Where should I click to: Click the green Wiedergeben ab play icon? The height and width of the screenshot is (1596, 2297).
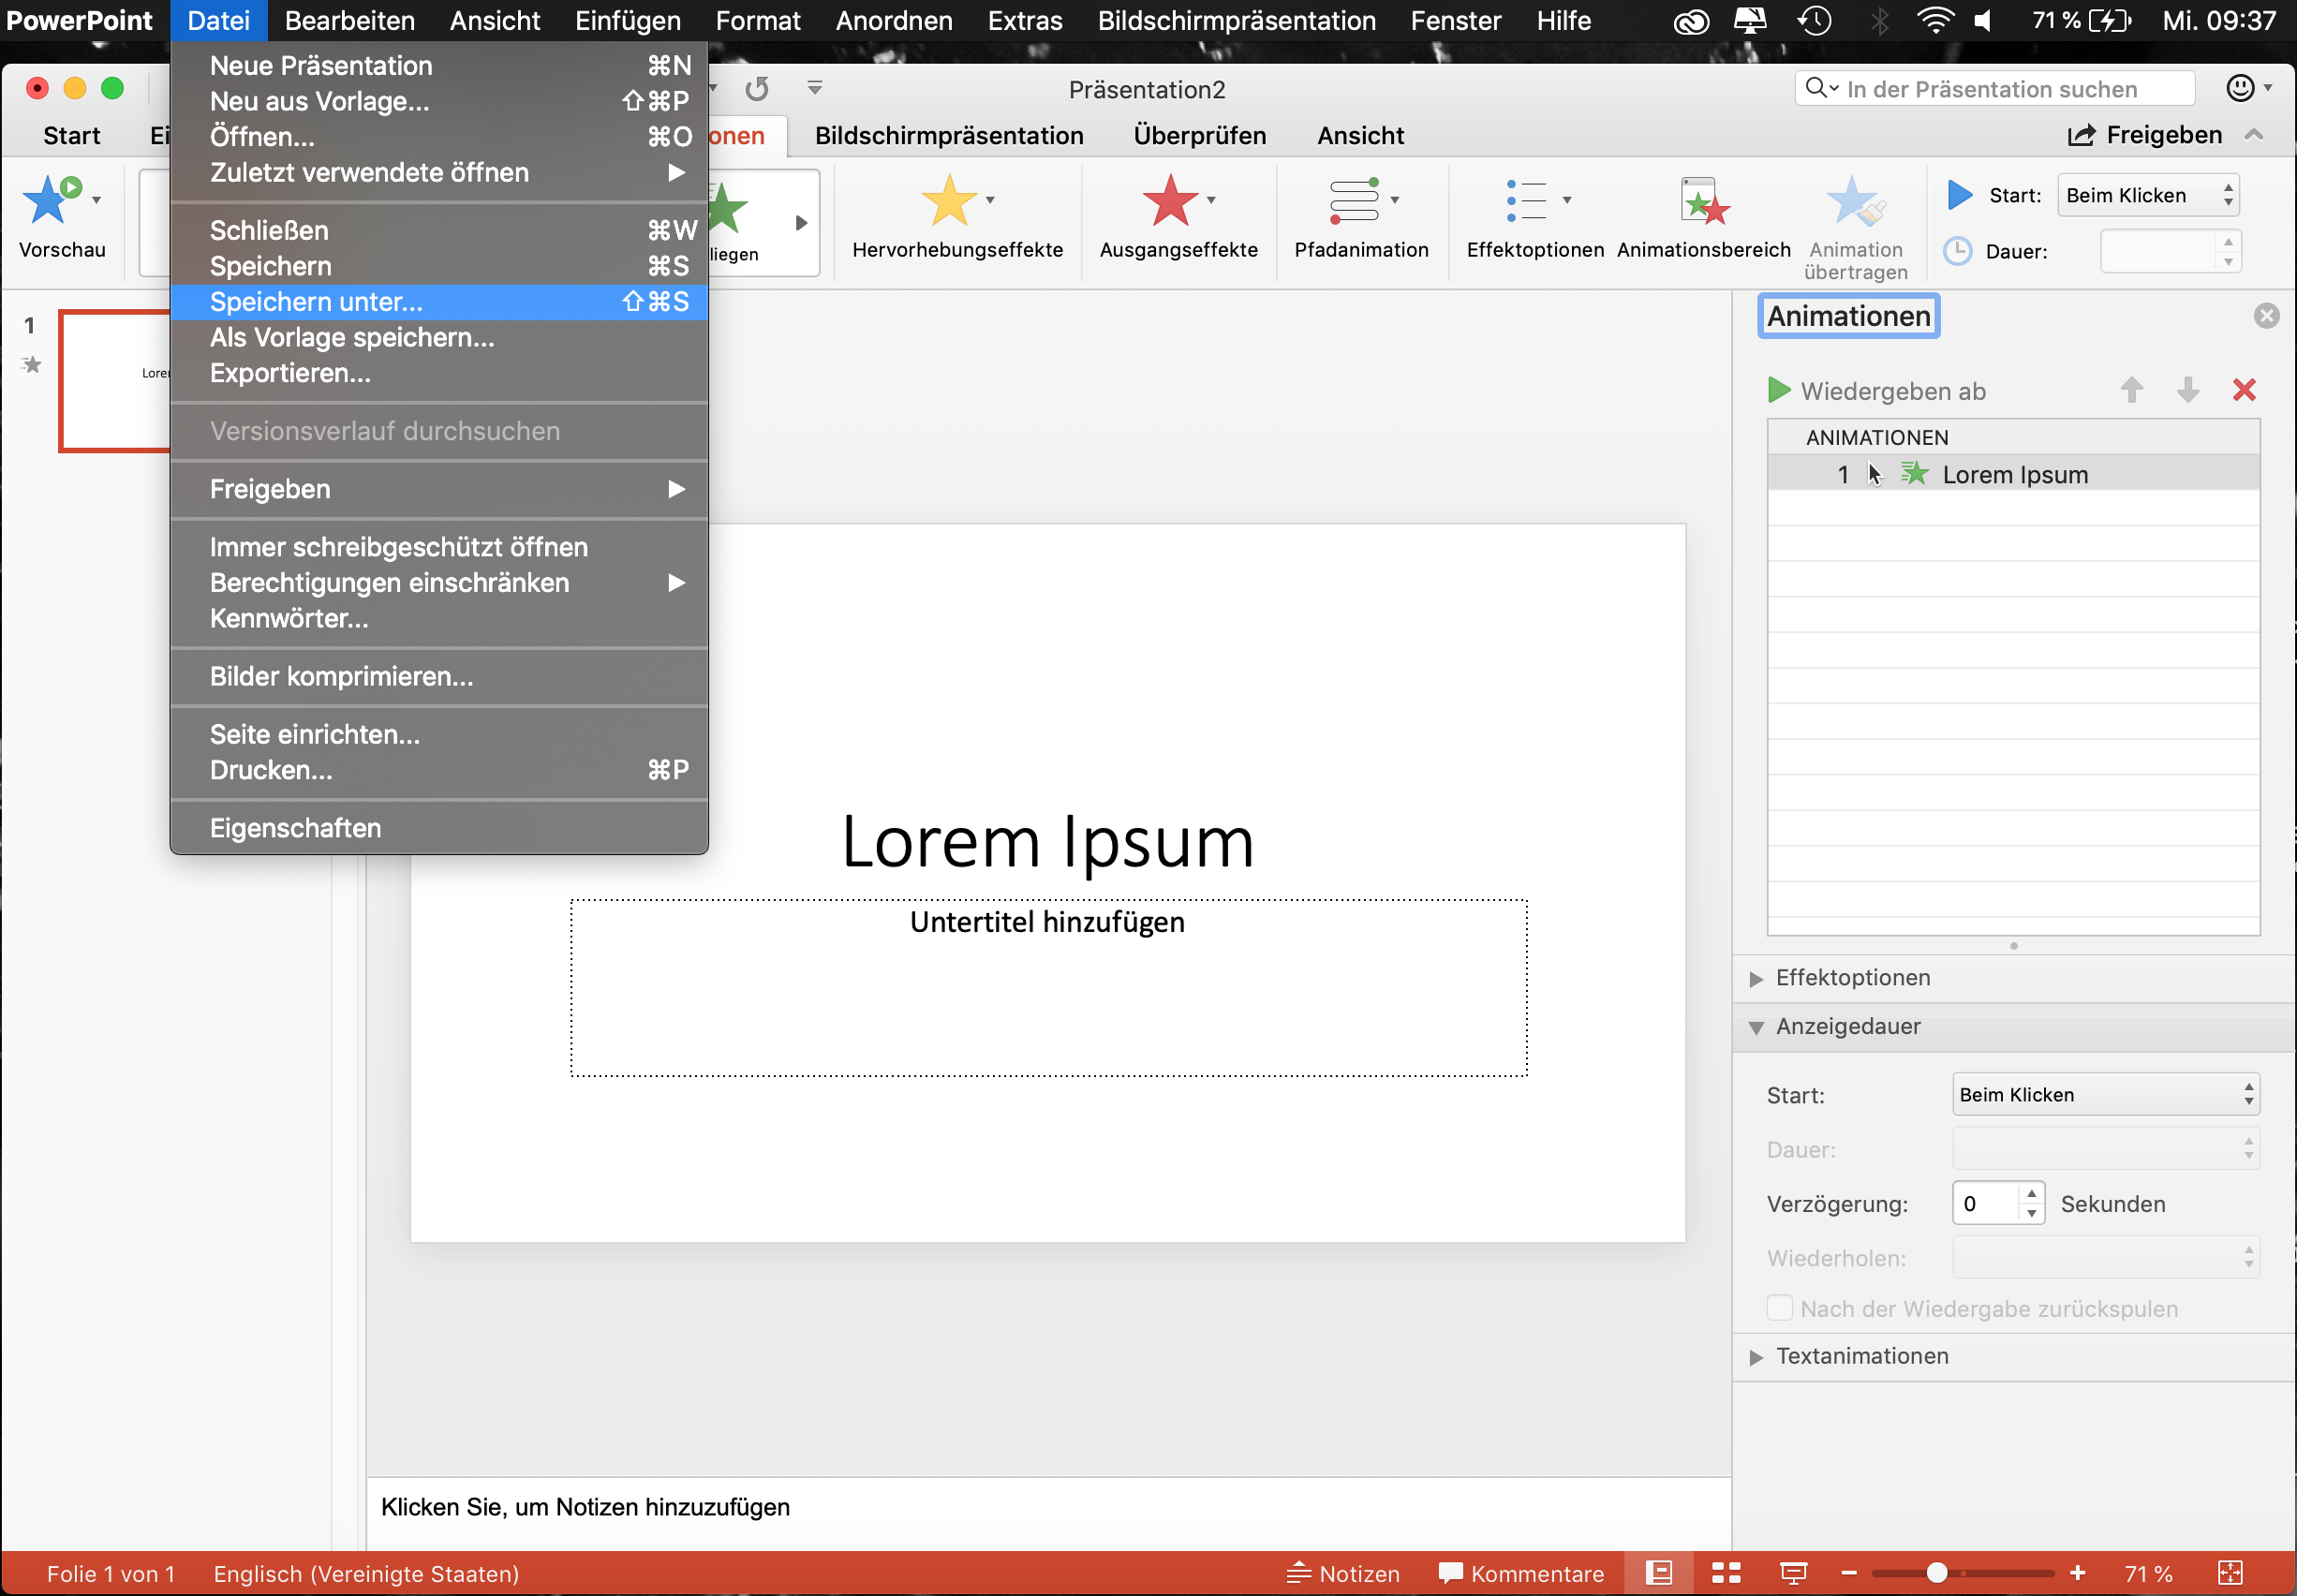(1778, 390)
